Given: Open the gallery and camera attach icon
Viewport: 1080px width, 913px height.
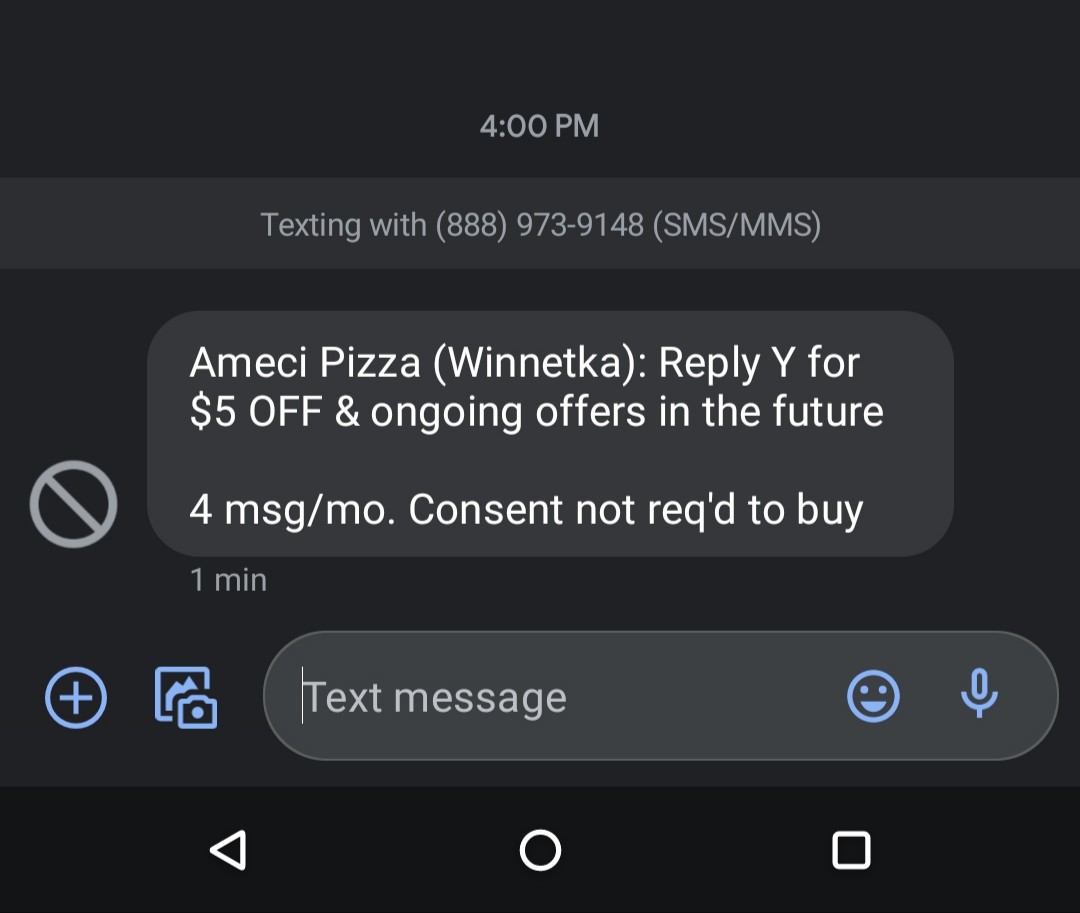Looking at the screenshot, I should [186, 696].
